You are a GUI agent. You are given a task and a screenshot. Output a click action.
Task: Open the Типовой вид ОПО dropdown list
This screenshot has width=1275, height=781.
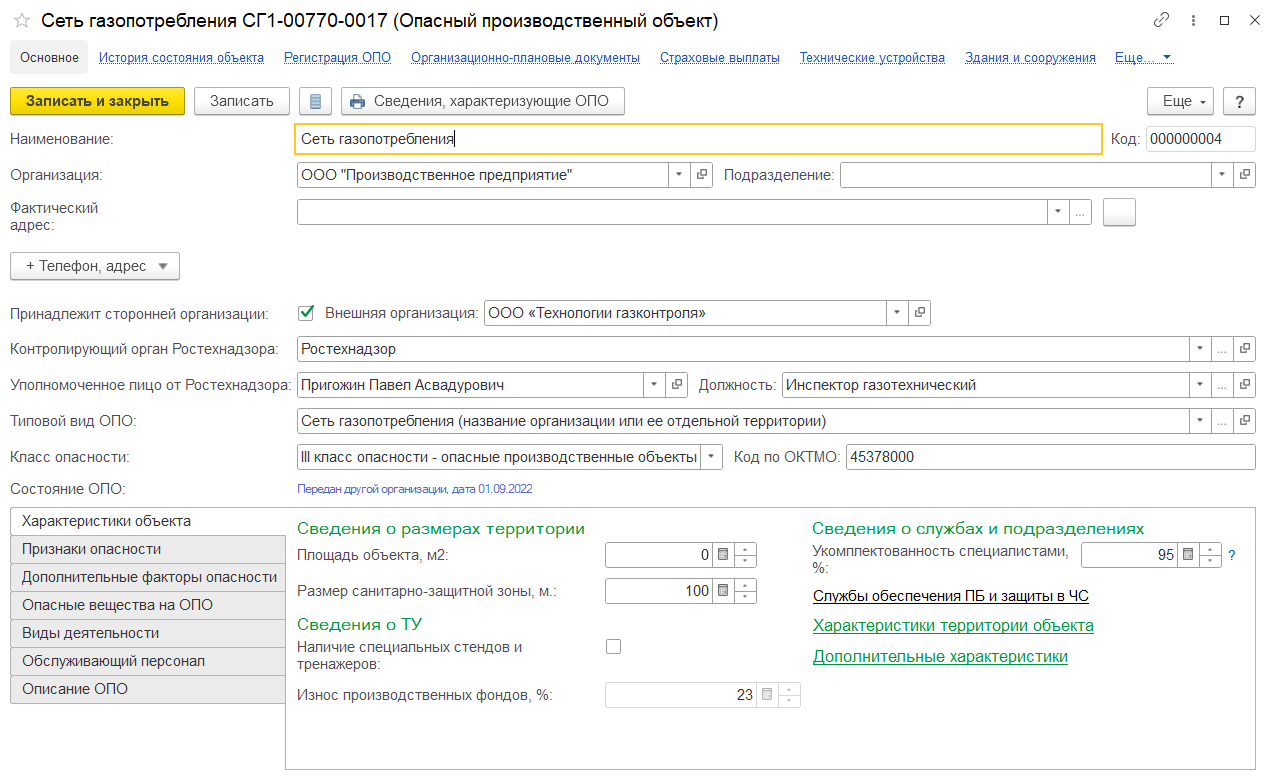tap(1199, 421)
